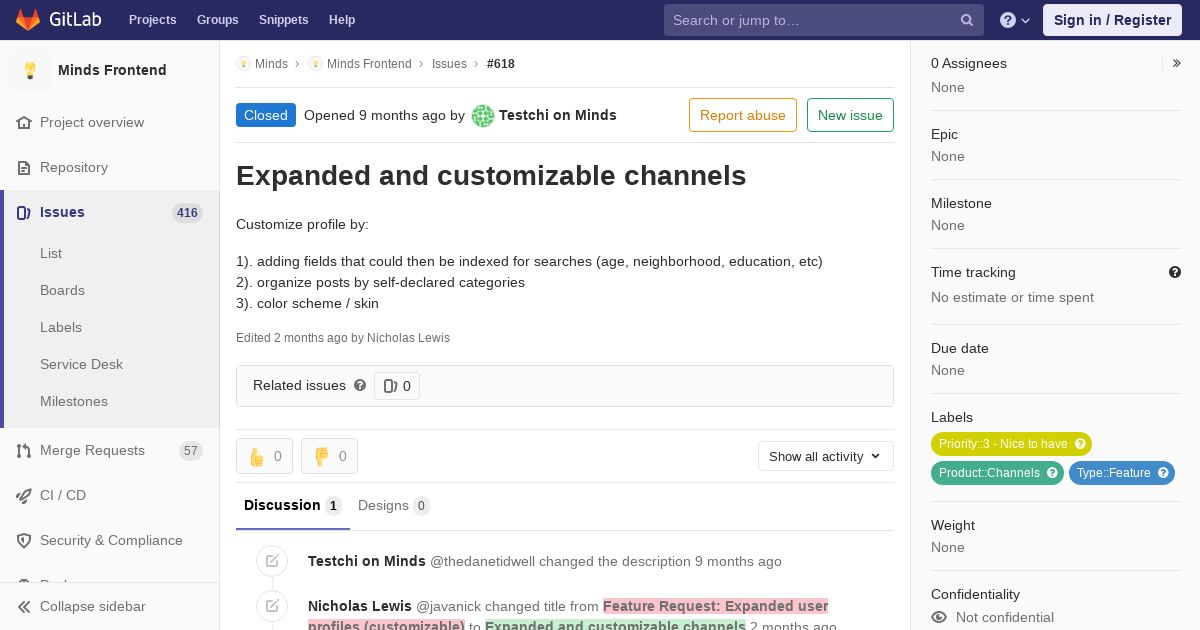The height and width of the screenshot is (630, 1200).
Task: Click the Repository file icon
Action: point(24,168)
